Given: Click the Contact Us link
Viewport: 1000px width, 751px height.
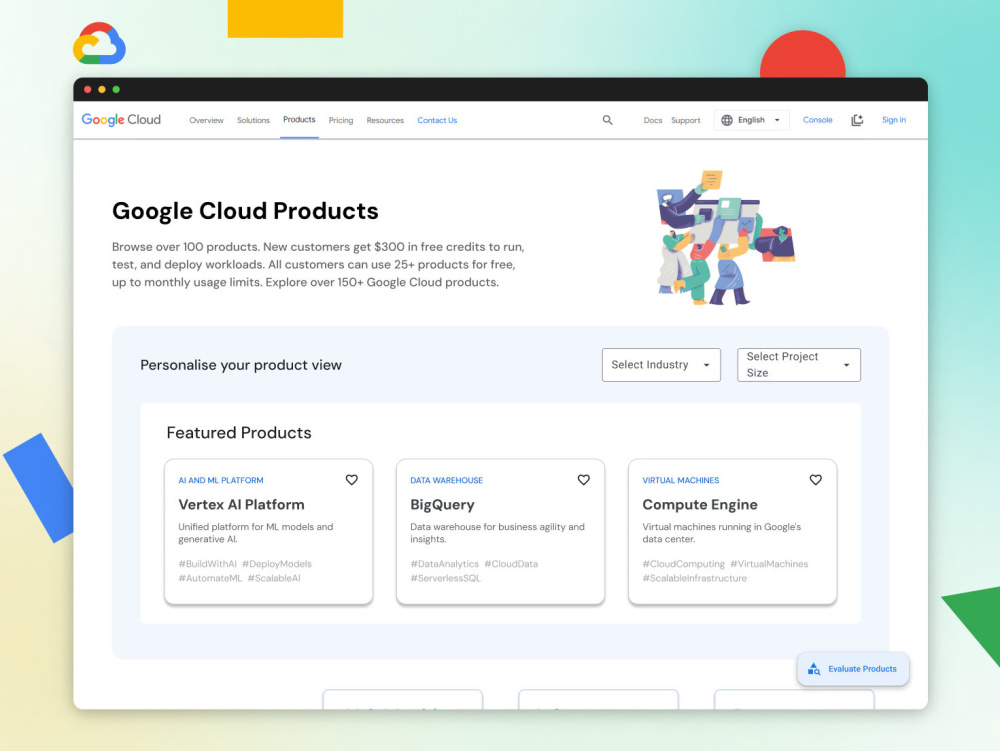Looking at the screenshot, I should (x=437, y=120).
